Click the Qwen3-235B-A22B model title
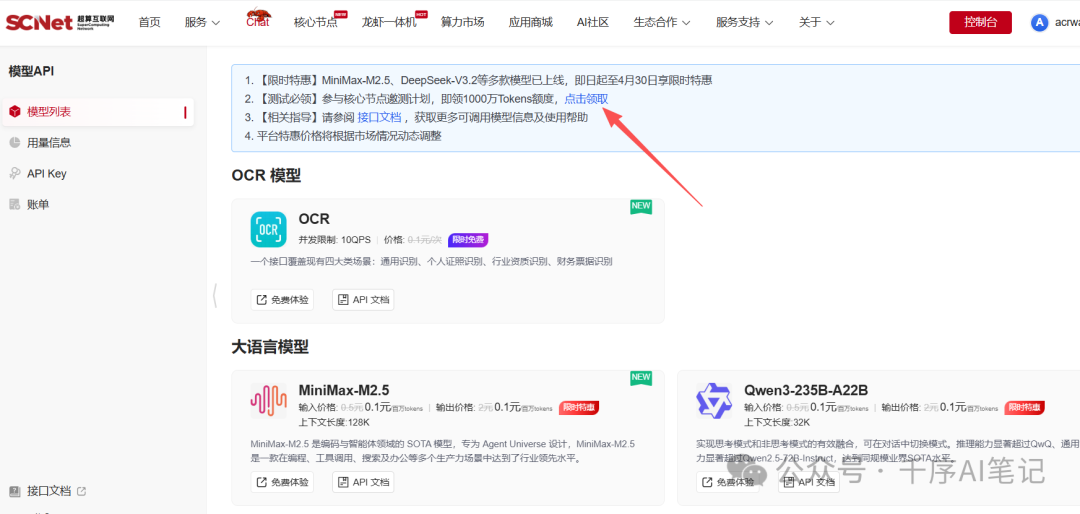This screenshot has width=1080, height=514. pyautogui.click(x=806, y=389)
